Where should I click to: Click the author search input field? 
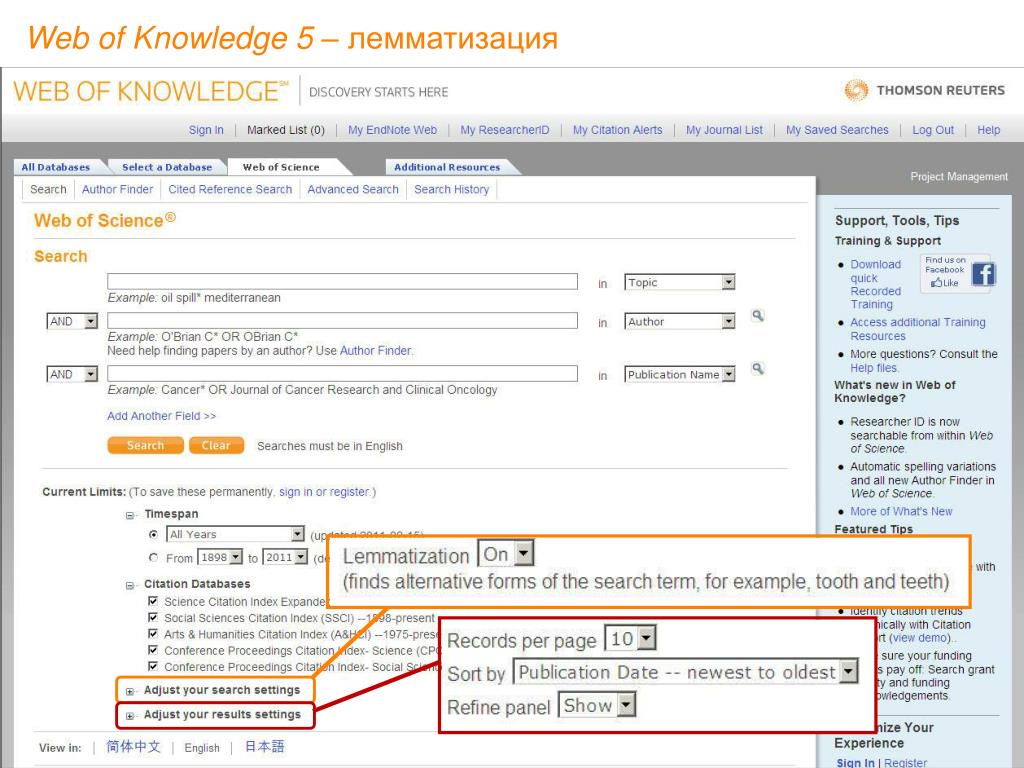[342, 321]
